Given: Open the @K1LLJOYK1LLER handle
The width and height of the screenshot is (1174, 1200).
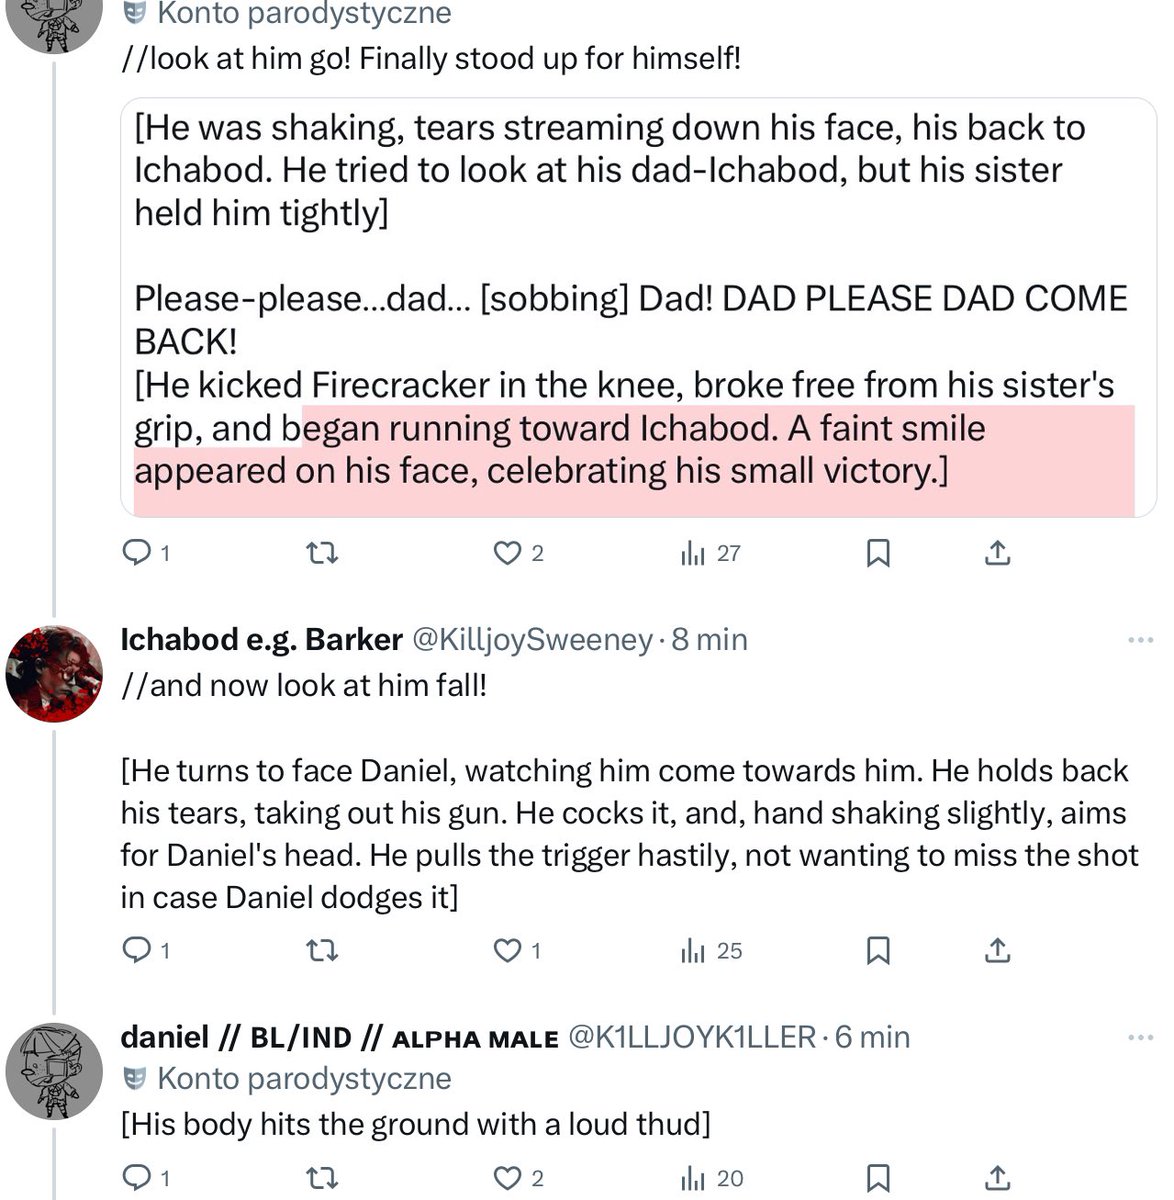Looking at the screenshot, I should click(692, 1037).
